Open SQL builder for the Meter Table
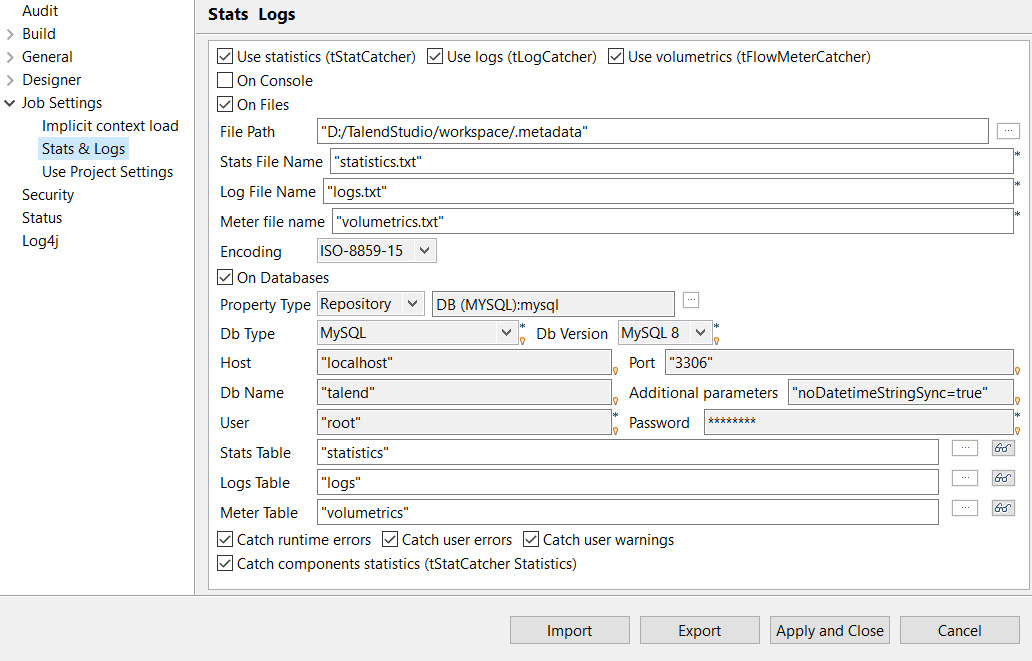This screenshot has width=1032, height=661. coord(1003,508)
